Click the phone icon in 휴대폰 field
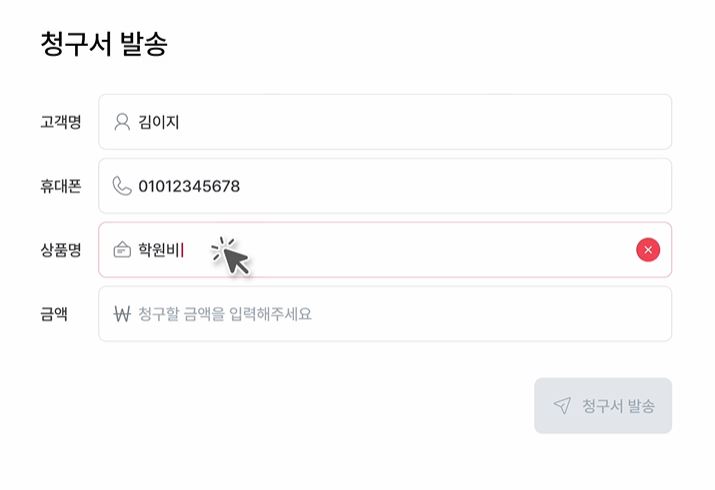Screen dimensions: 715x490 [122, 186]
